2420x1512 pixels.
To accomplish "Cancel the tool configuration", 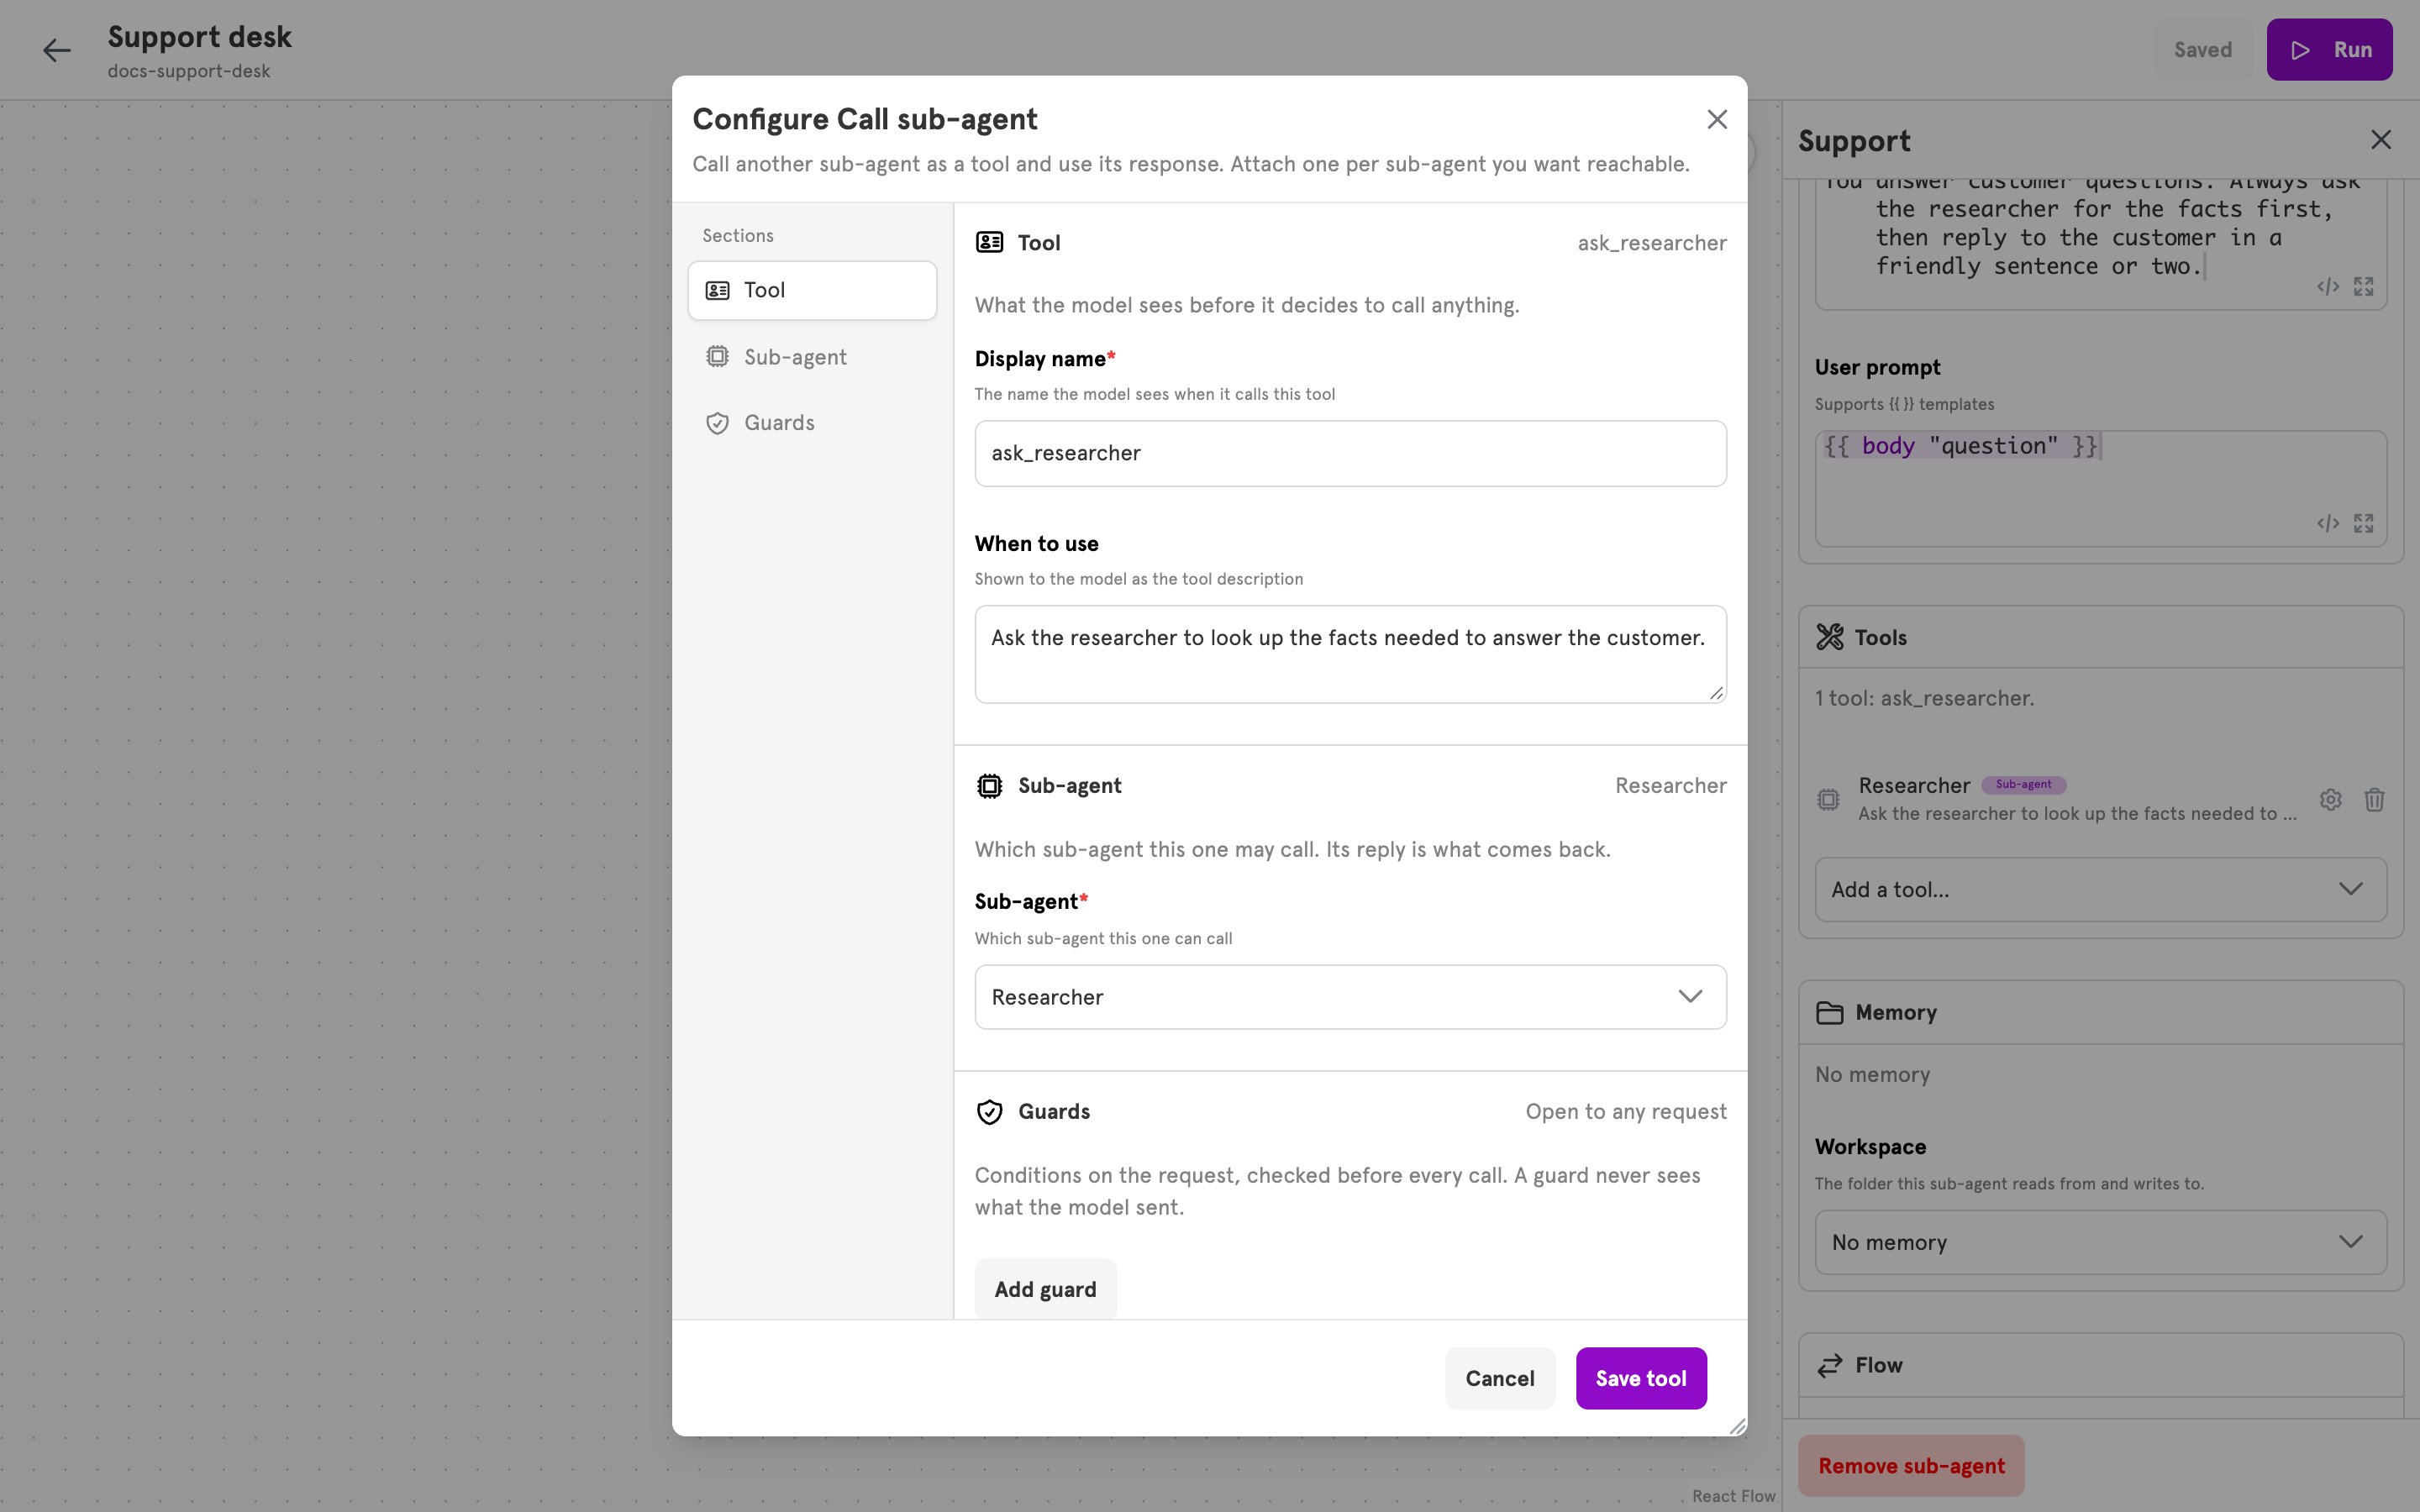I will pyautogui.click(x=1500, y=1378).
